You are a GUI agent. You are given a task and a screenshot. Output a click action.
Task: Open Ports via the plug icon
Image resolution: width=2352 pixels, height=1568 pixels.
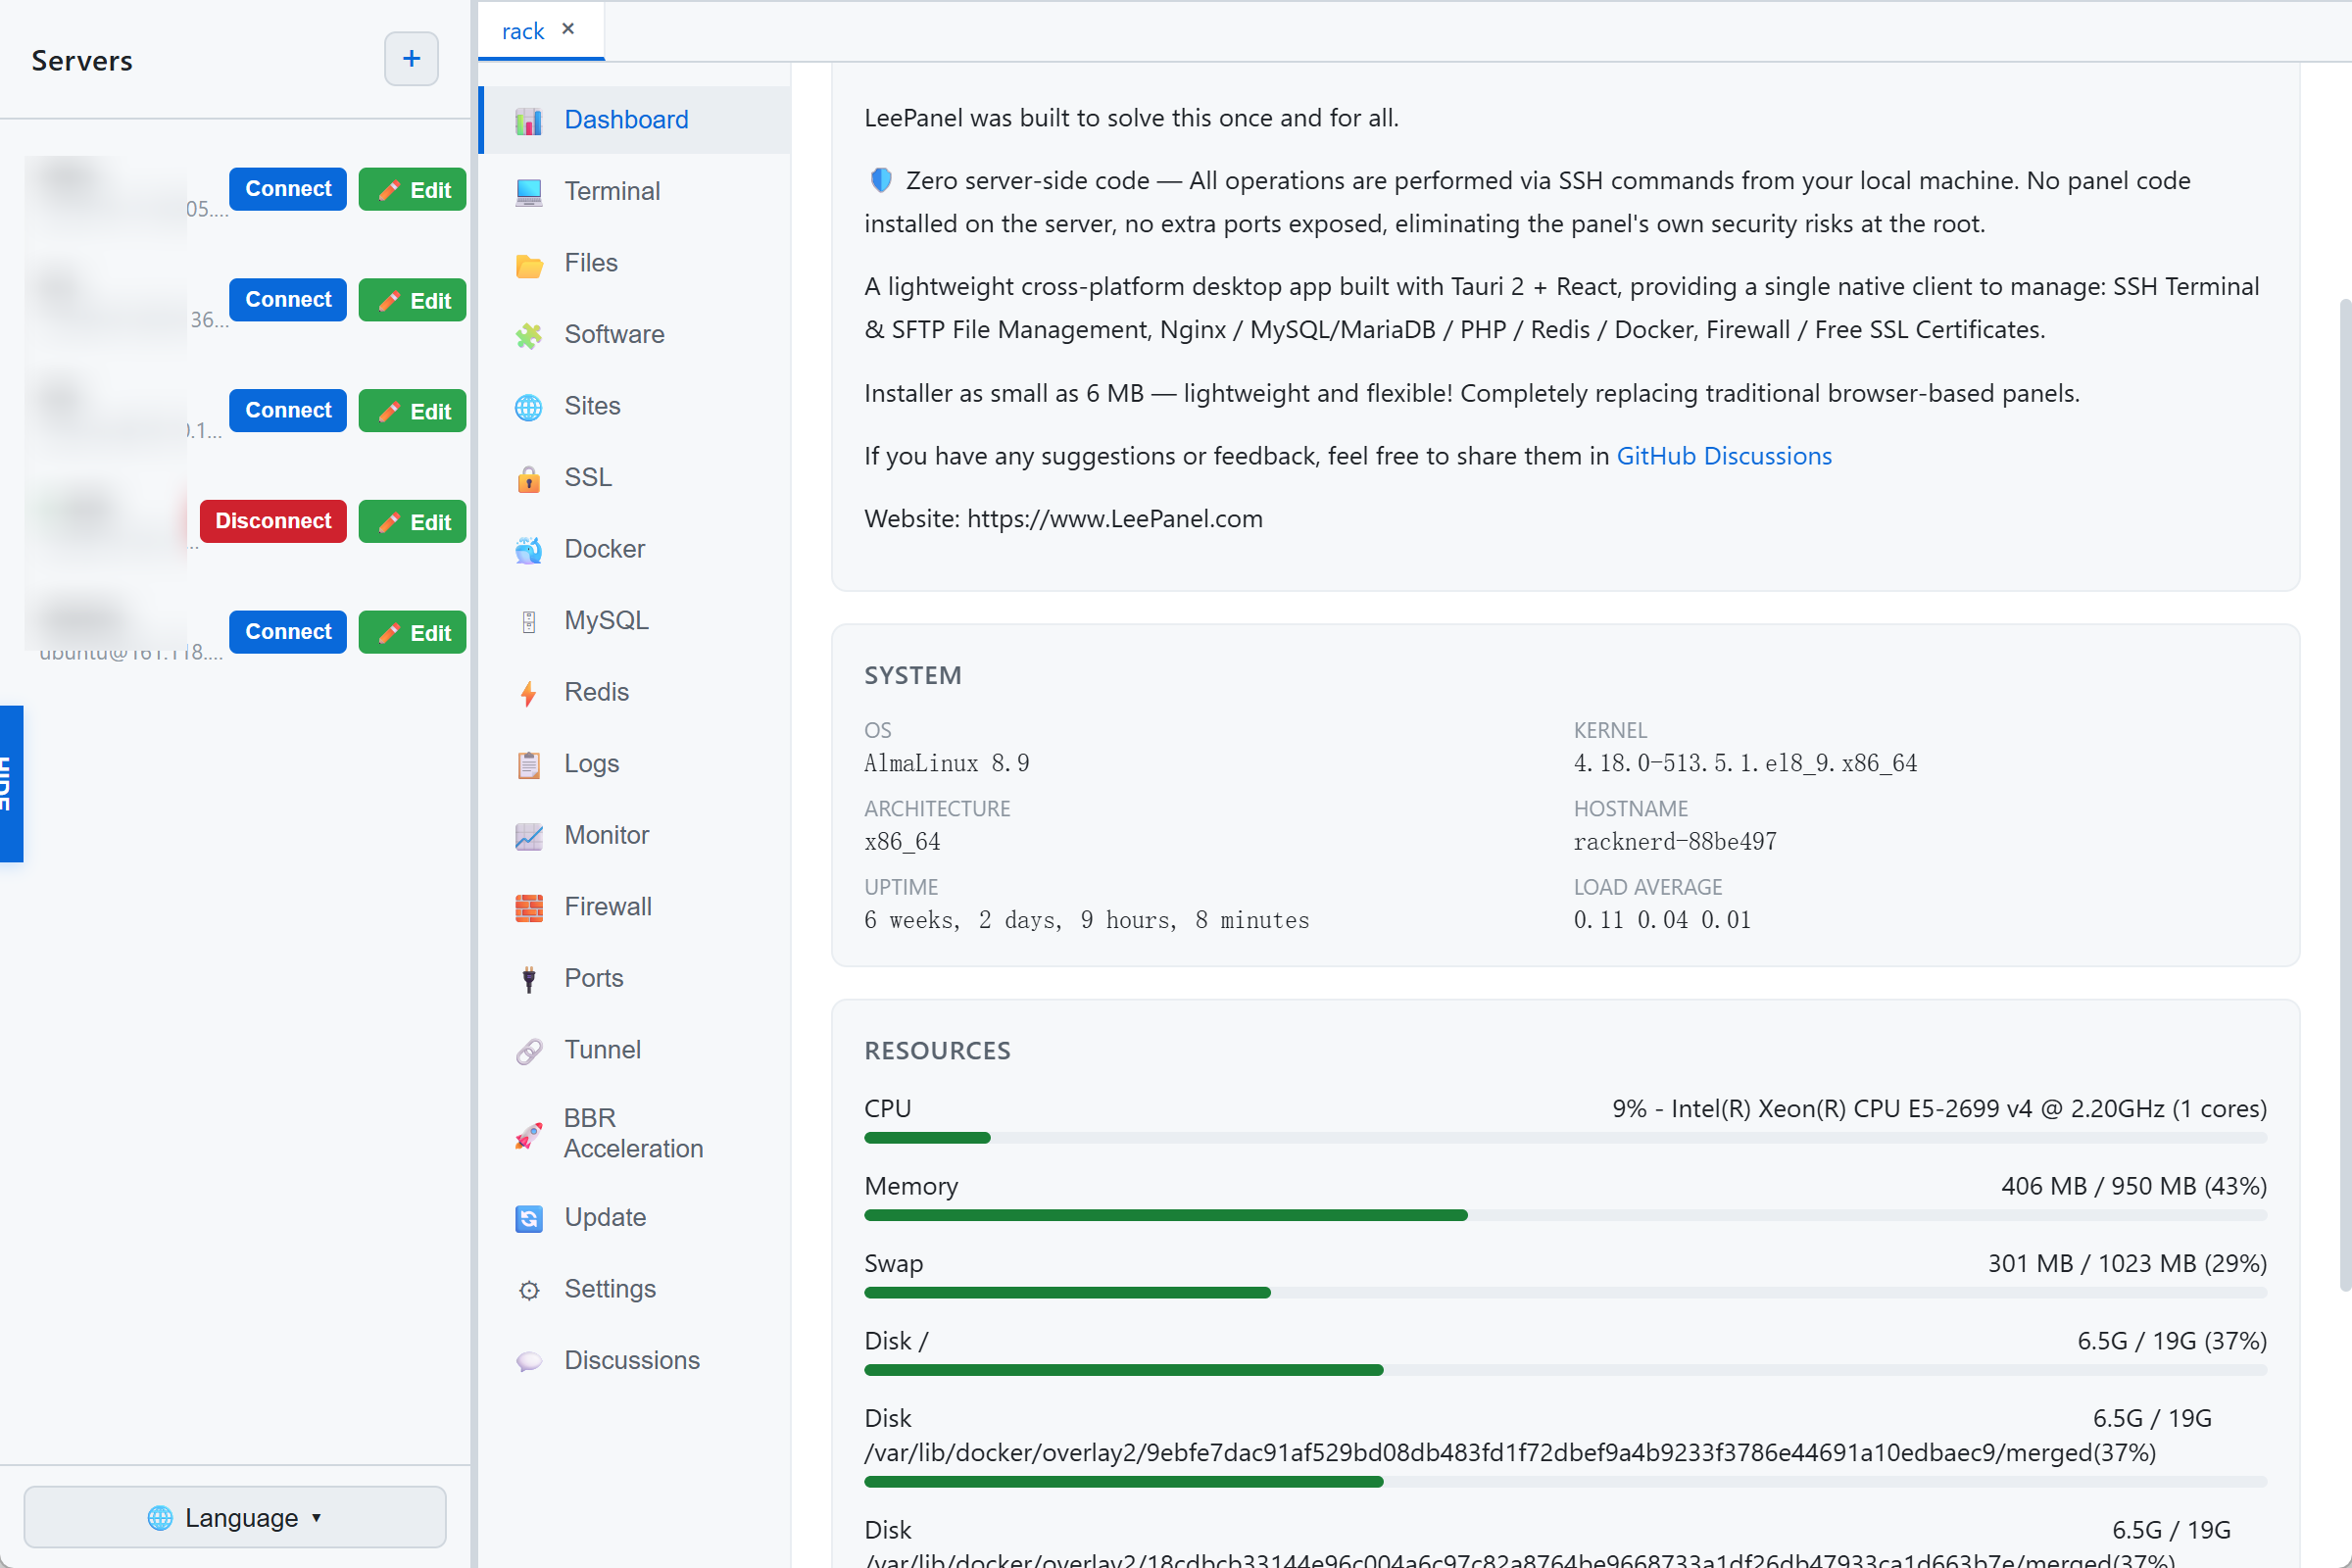[x=528, y=979]
